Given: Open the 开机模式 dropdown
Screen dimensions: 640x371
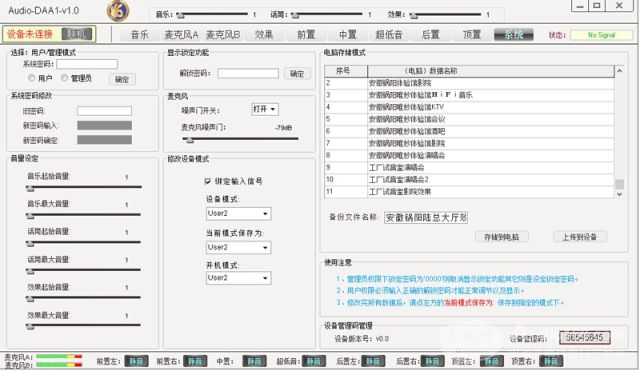Looking at the screenshot, I should point(238,278).
